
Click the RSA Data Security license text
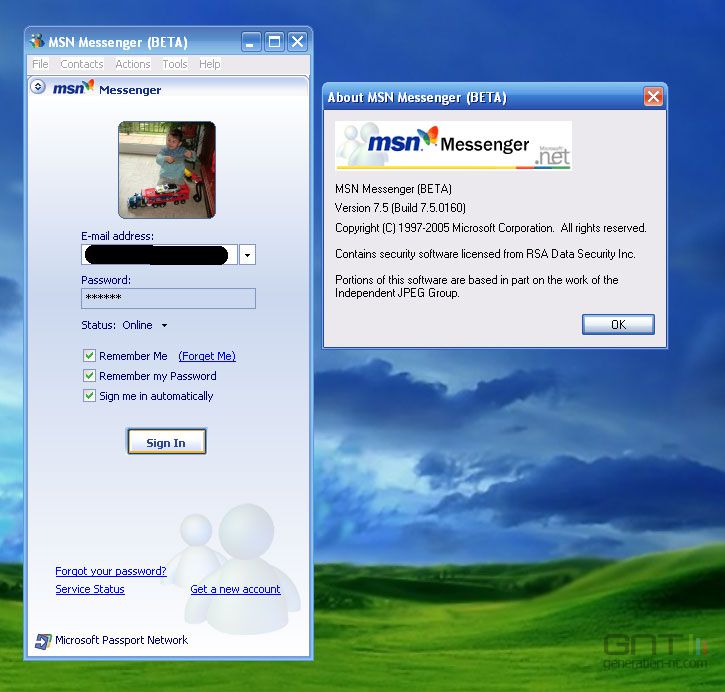pyautogui.click(x=485, y=254)
